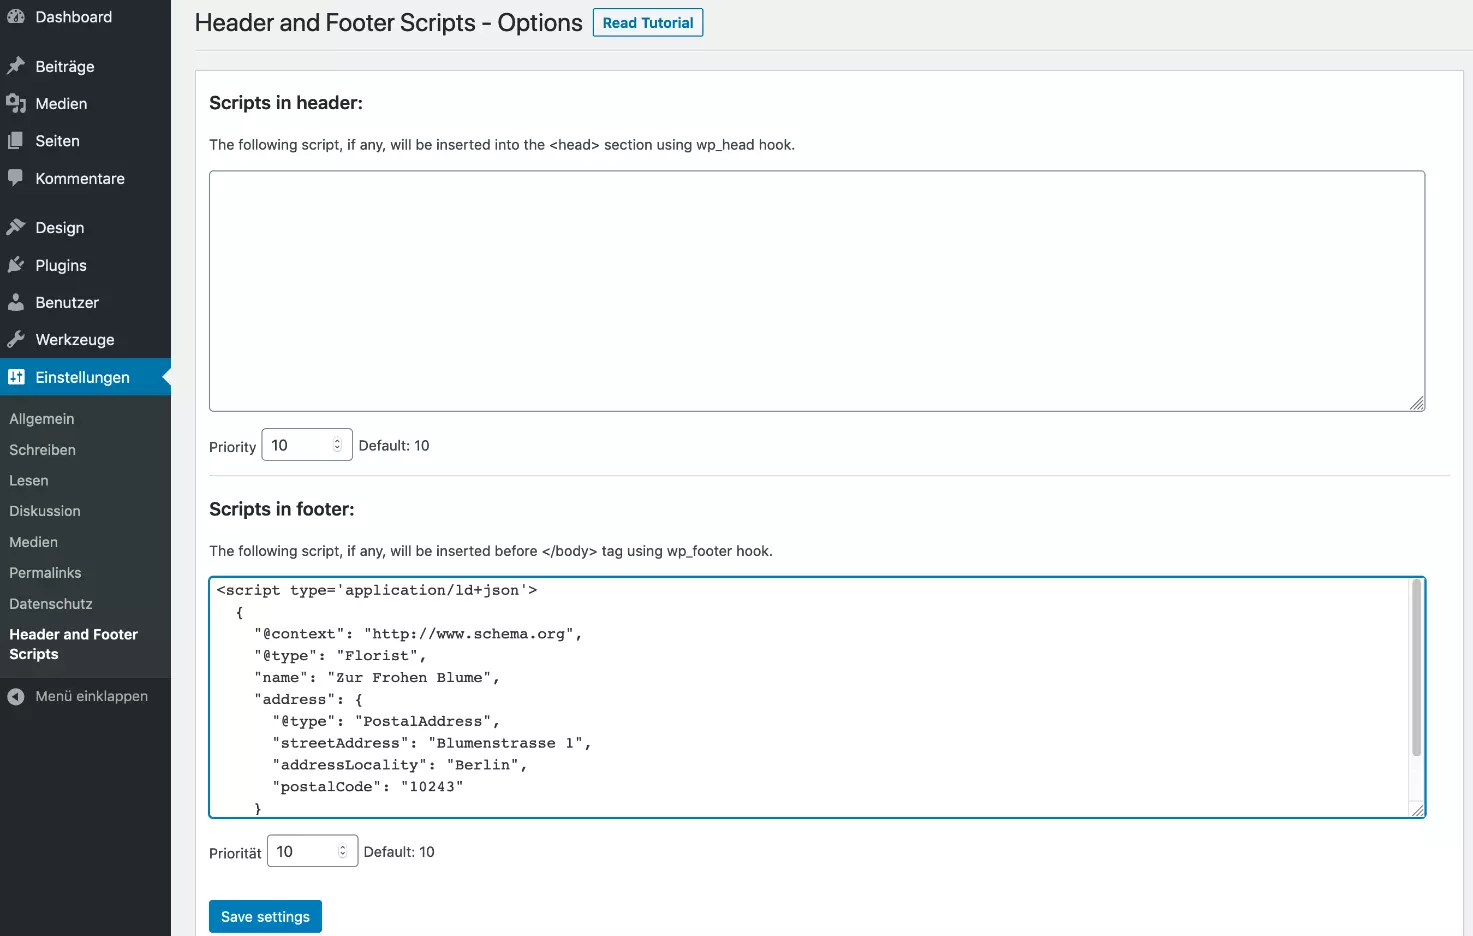Click footer textarea resize handle
1473x936 pixels.
1417,810
